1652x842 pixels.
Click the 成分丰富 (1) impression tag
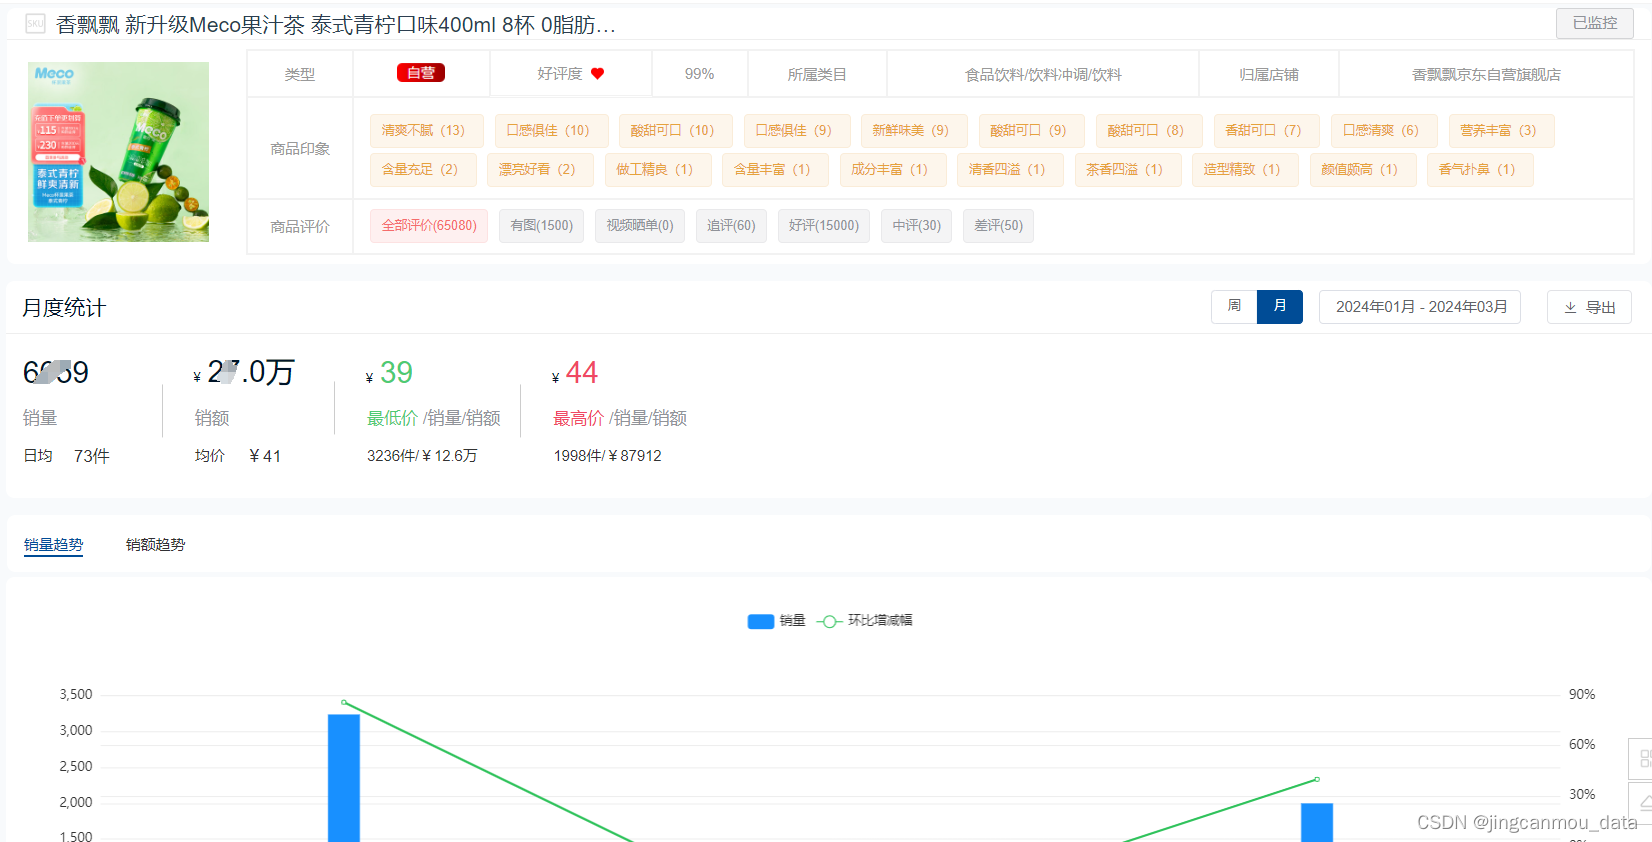(893, 170)
